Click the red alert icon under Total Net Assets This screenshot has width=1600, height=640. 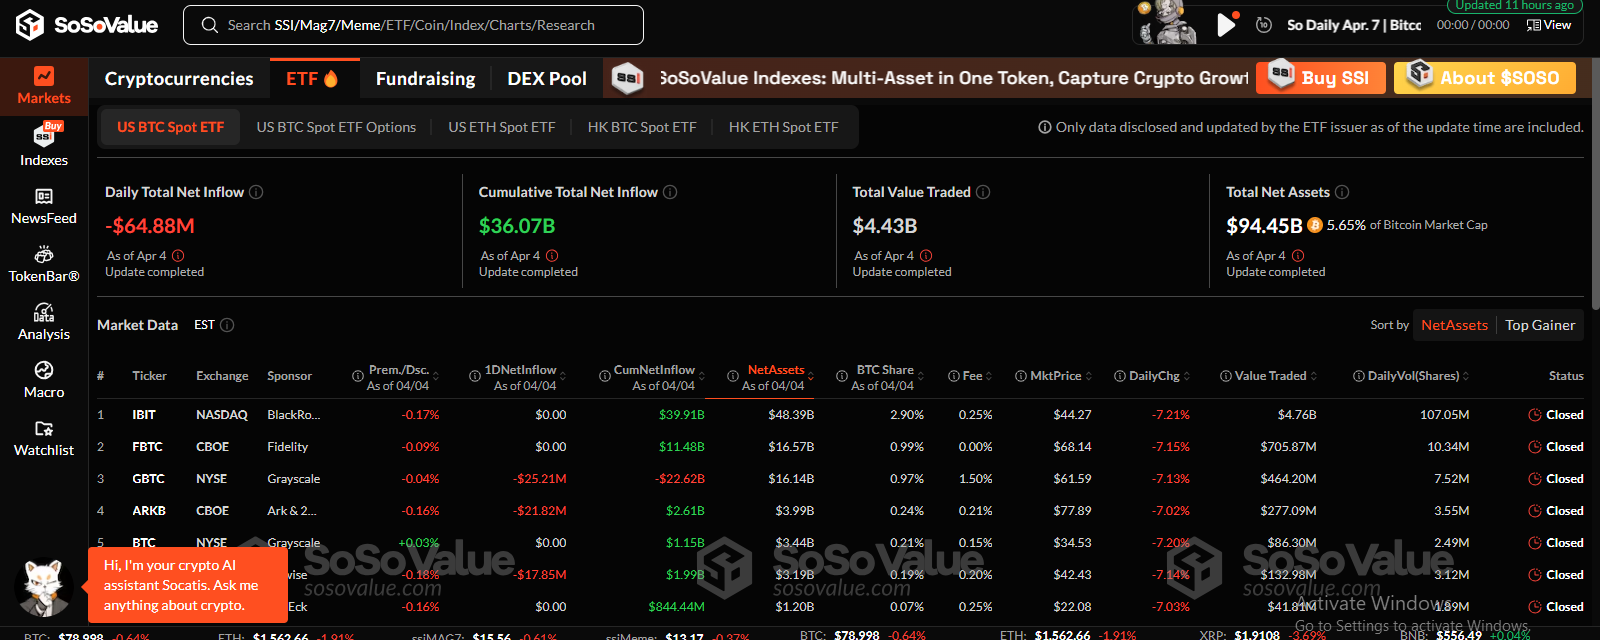(1298, 256)
